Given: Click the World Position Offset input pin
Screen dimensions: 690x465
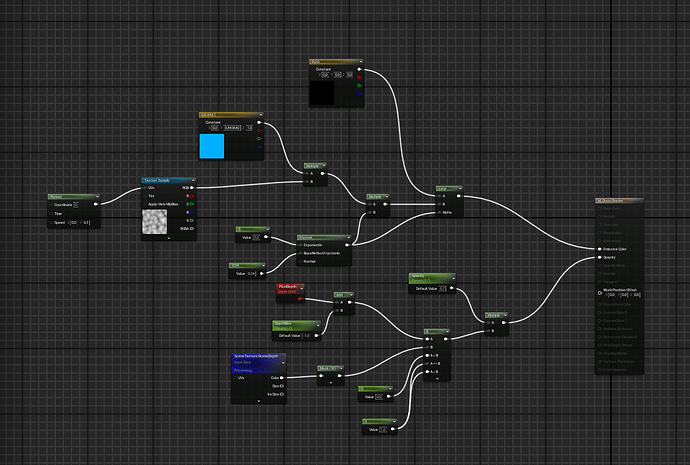Looking at the screenshot, I should (599, 292).
